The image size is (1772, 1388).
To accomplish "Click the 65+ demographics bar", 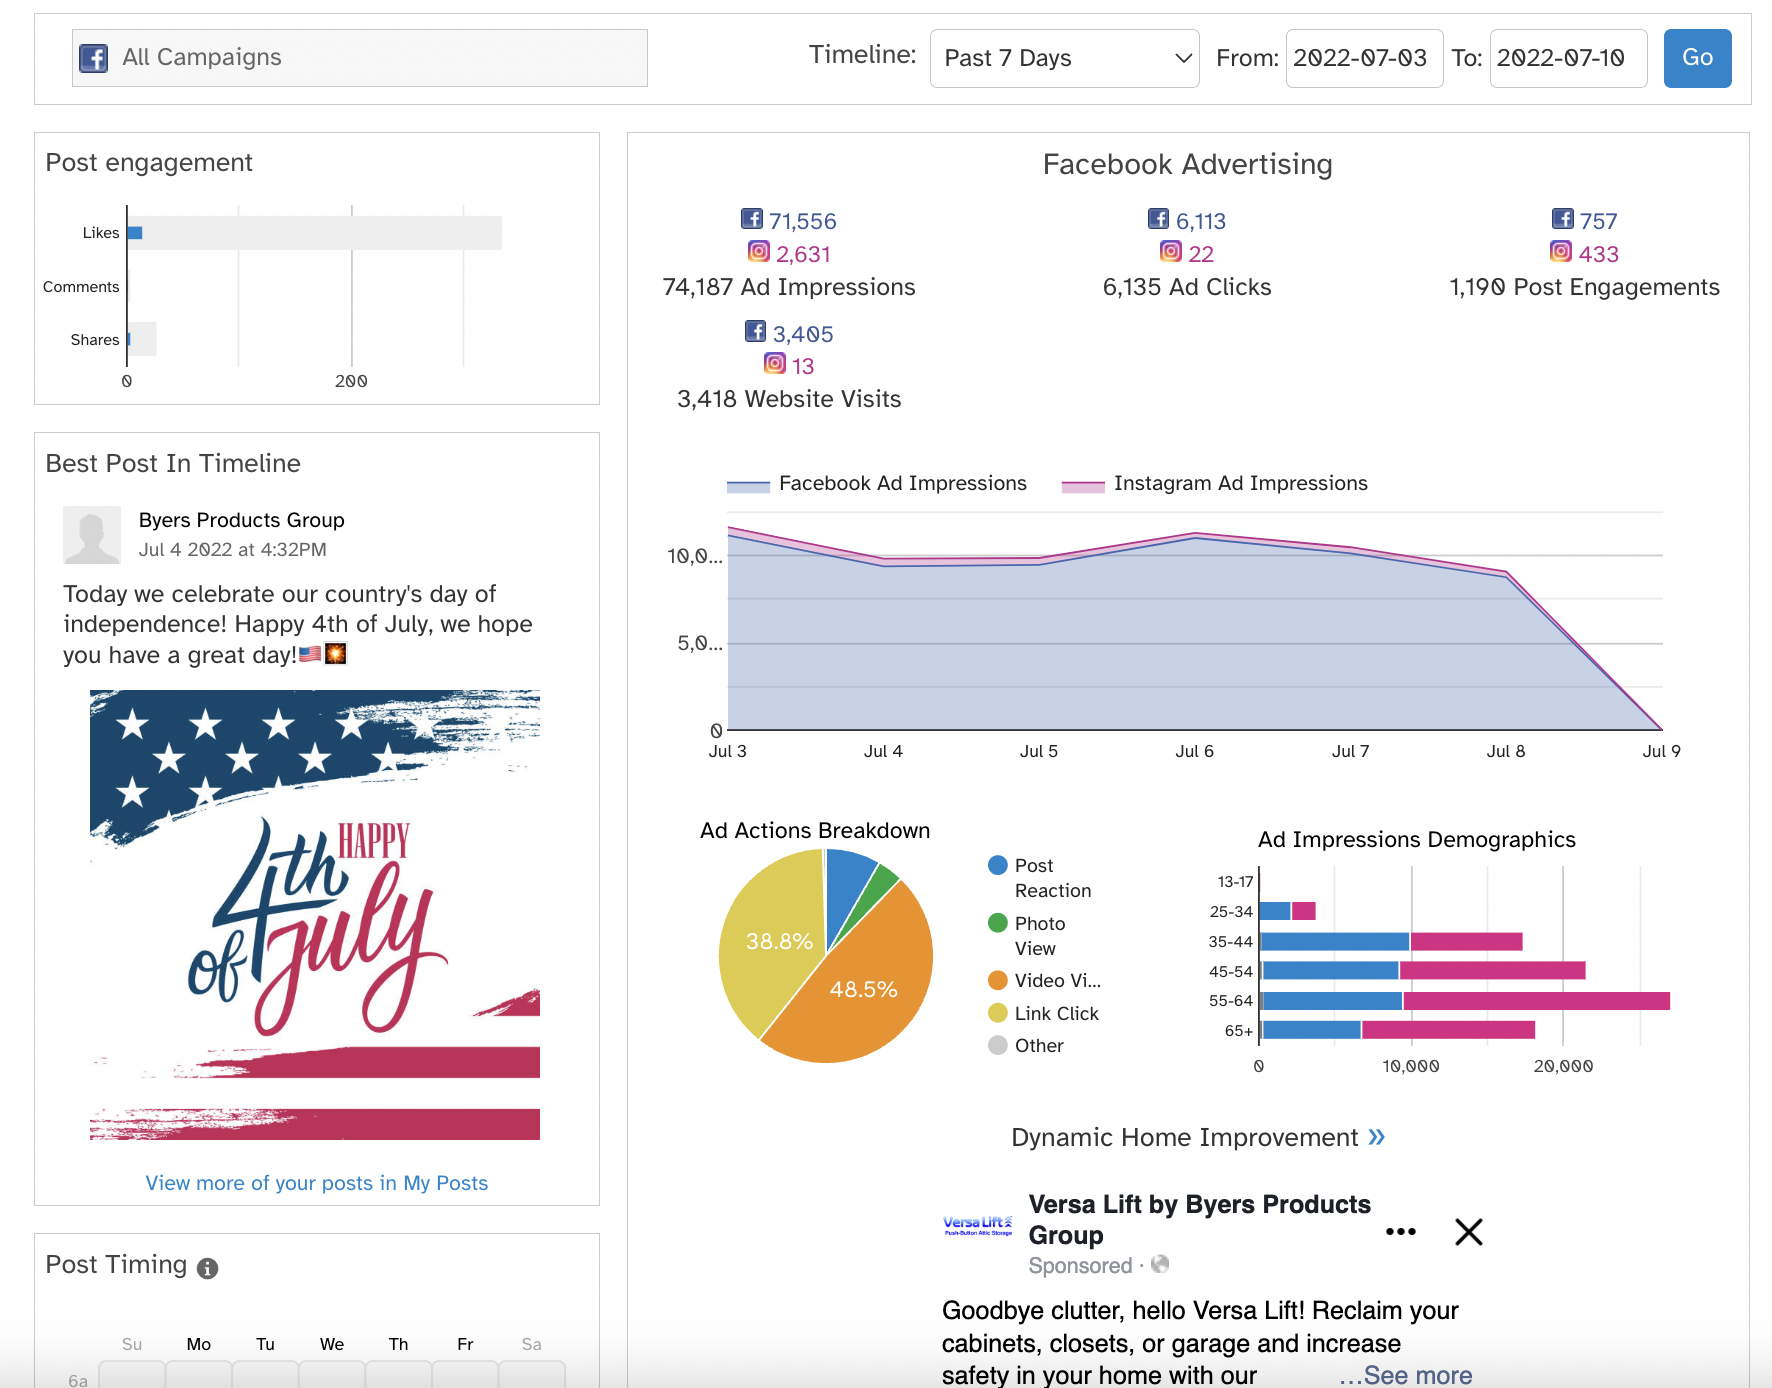I will (x=1398, y=1030).
